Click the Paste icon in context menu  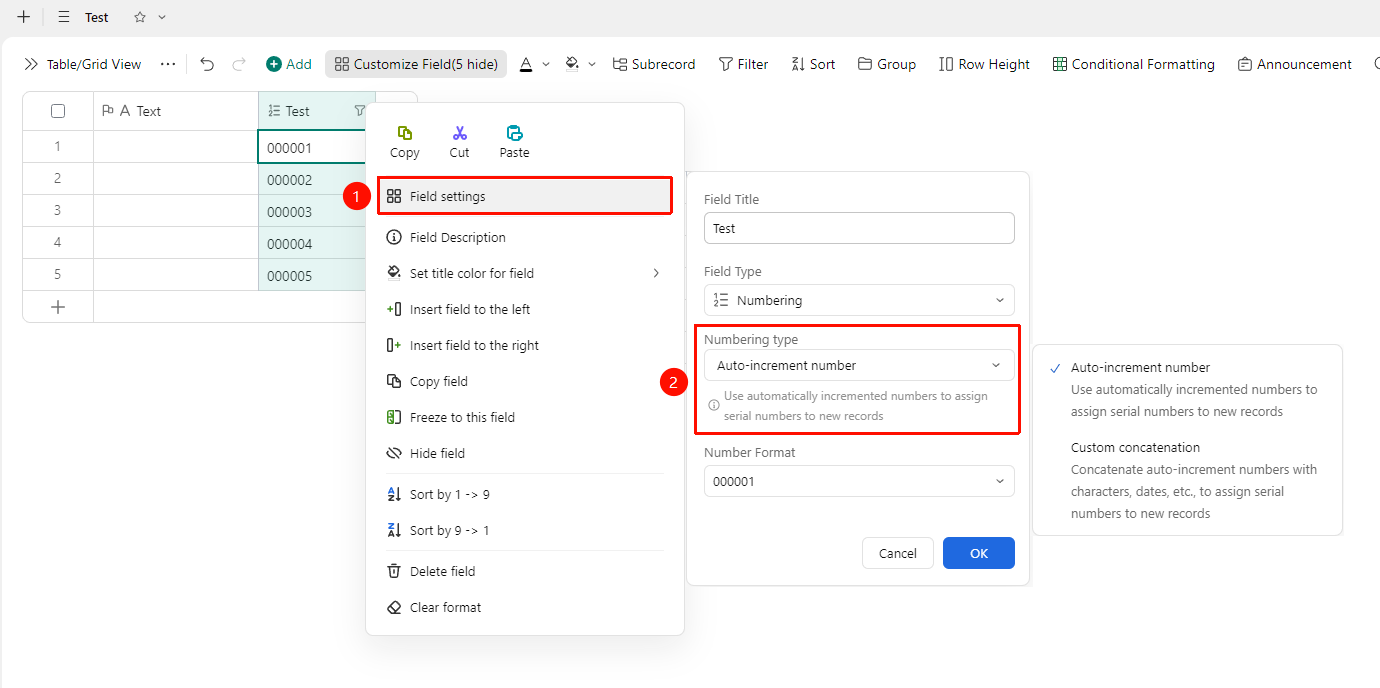coord(515,133)
